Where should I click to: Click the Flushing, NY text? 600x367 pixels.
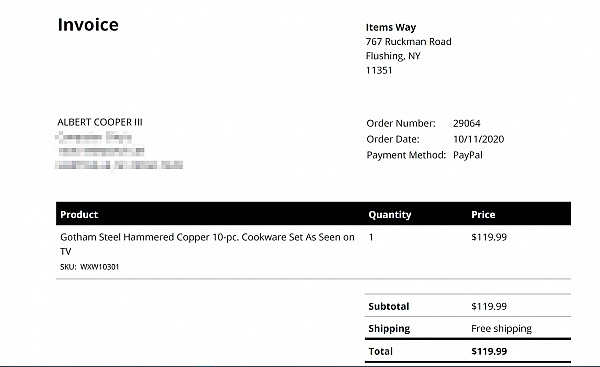click(393, 56)
